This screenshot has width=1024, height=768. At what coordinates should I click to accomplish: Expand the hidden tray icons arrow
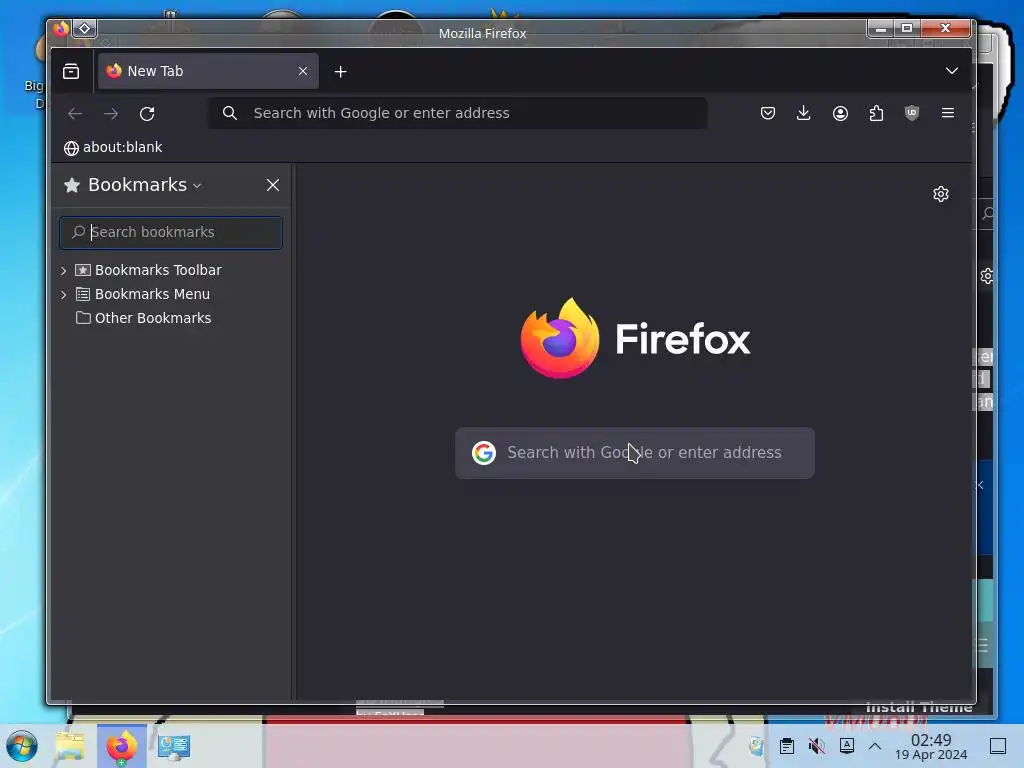click(x=875, y=746)
